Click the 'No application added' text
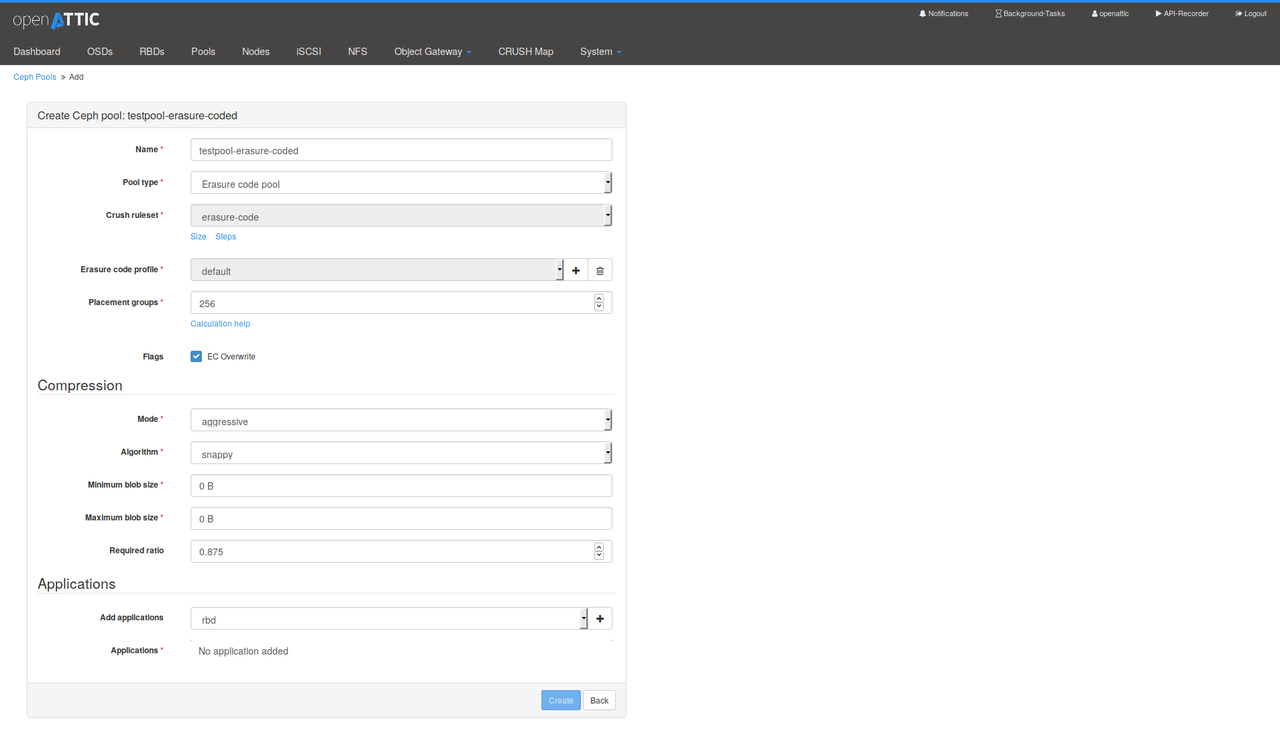This screenshot has width=1280, height=731. point(243,651)
